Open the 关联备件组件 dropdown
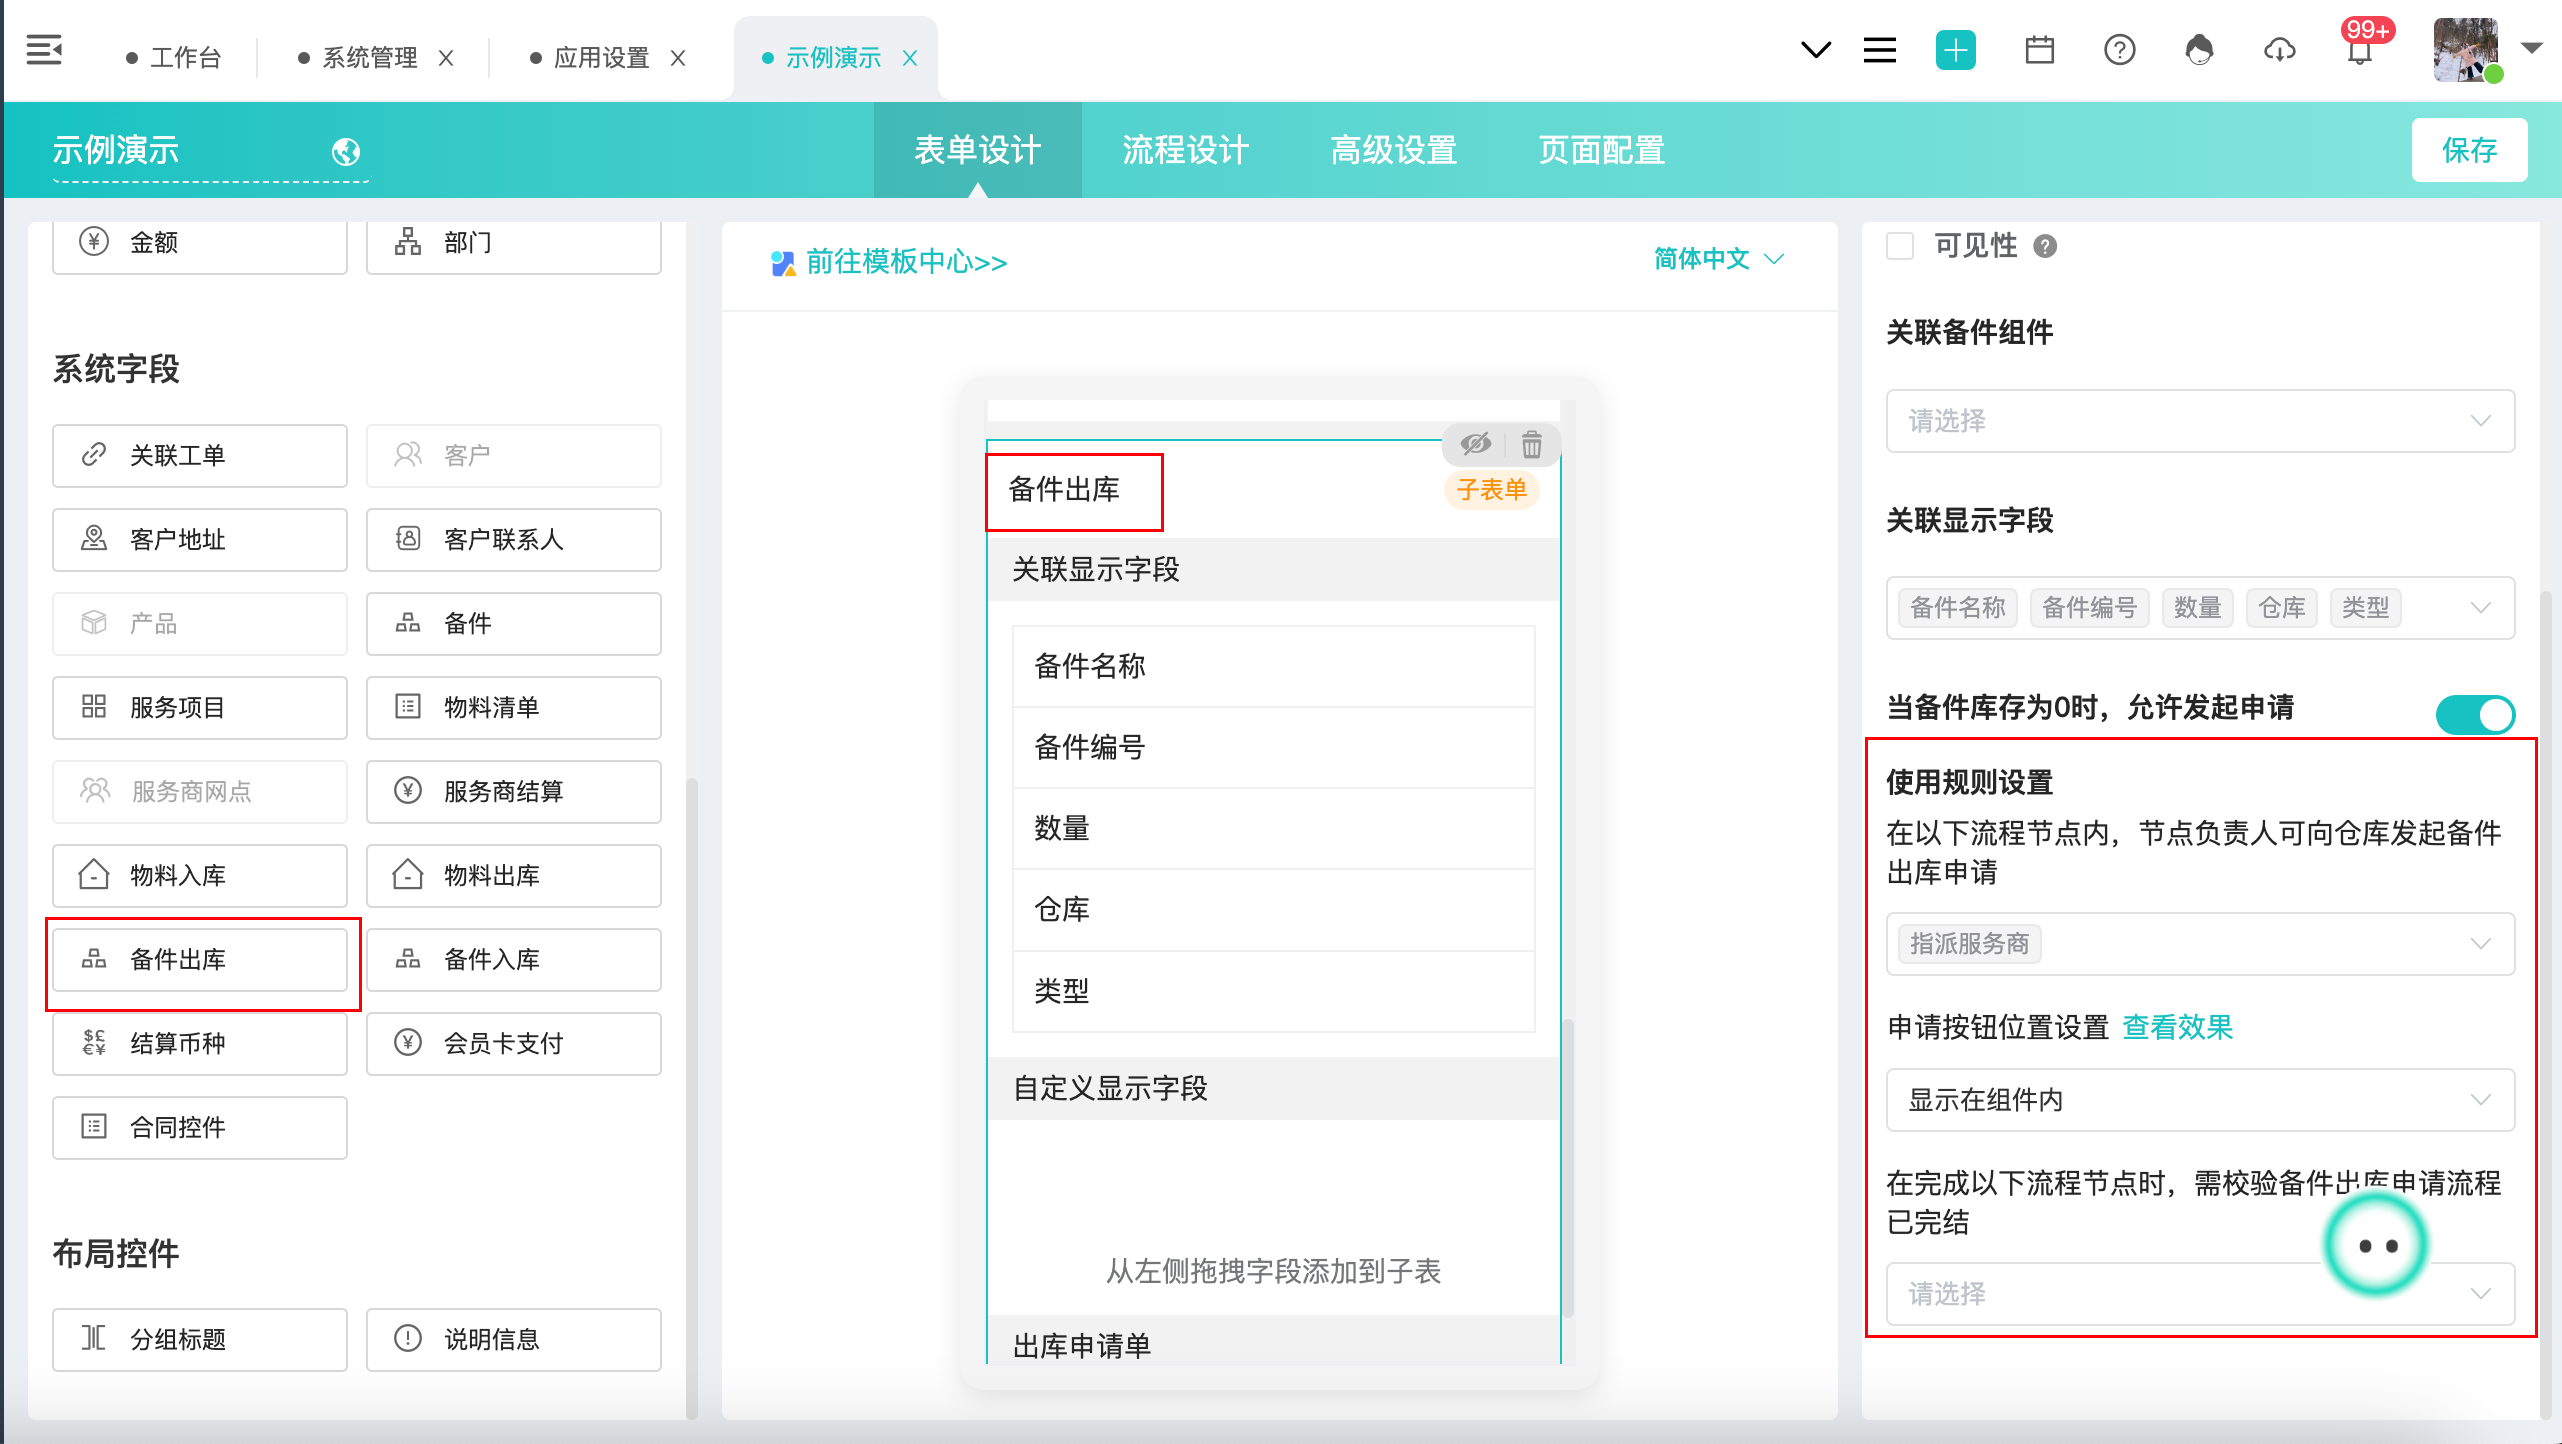 click(x=2199, y=421)
